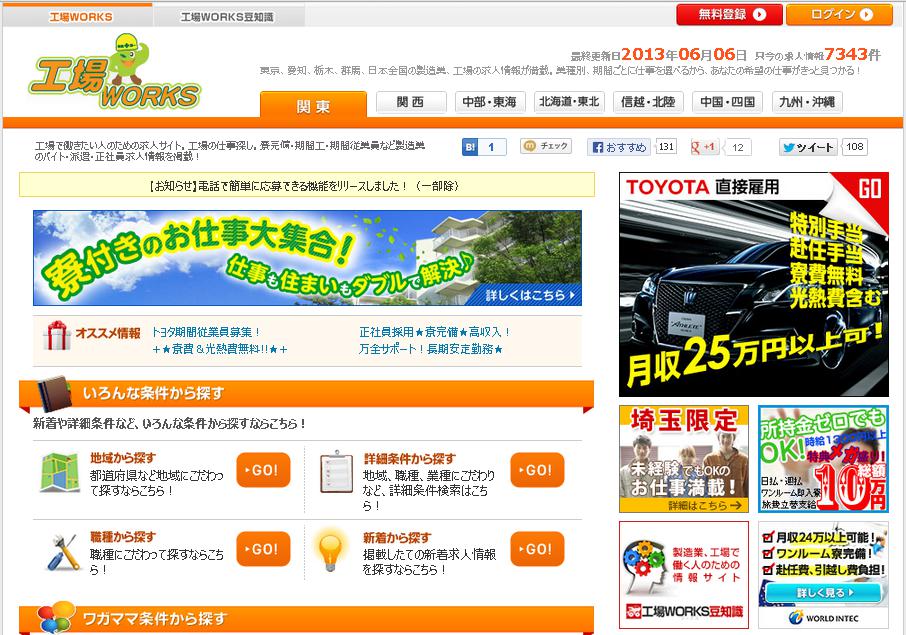Click speech bubbles icon by ワガママ条件から探す

(57, 617)
